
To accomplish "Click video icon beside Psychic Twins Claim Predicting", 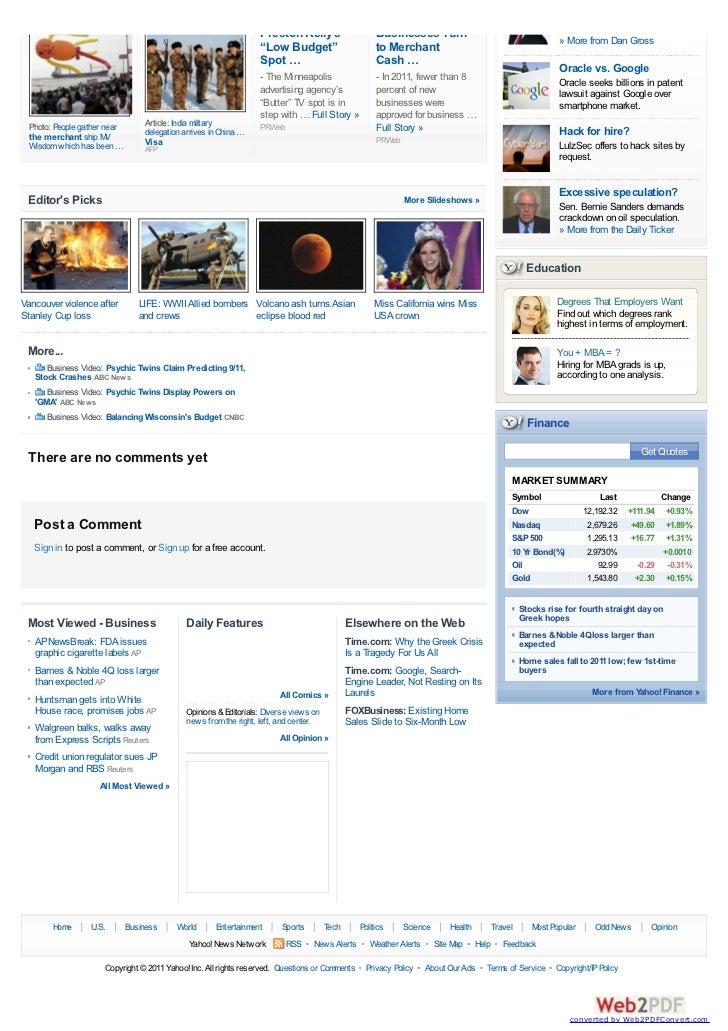I will [x=39, y=368].
